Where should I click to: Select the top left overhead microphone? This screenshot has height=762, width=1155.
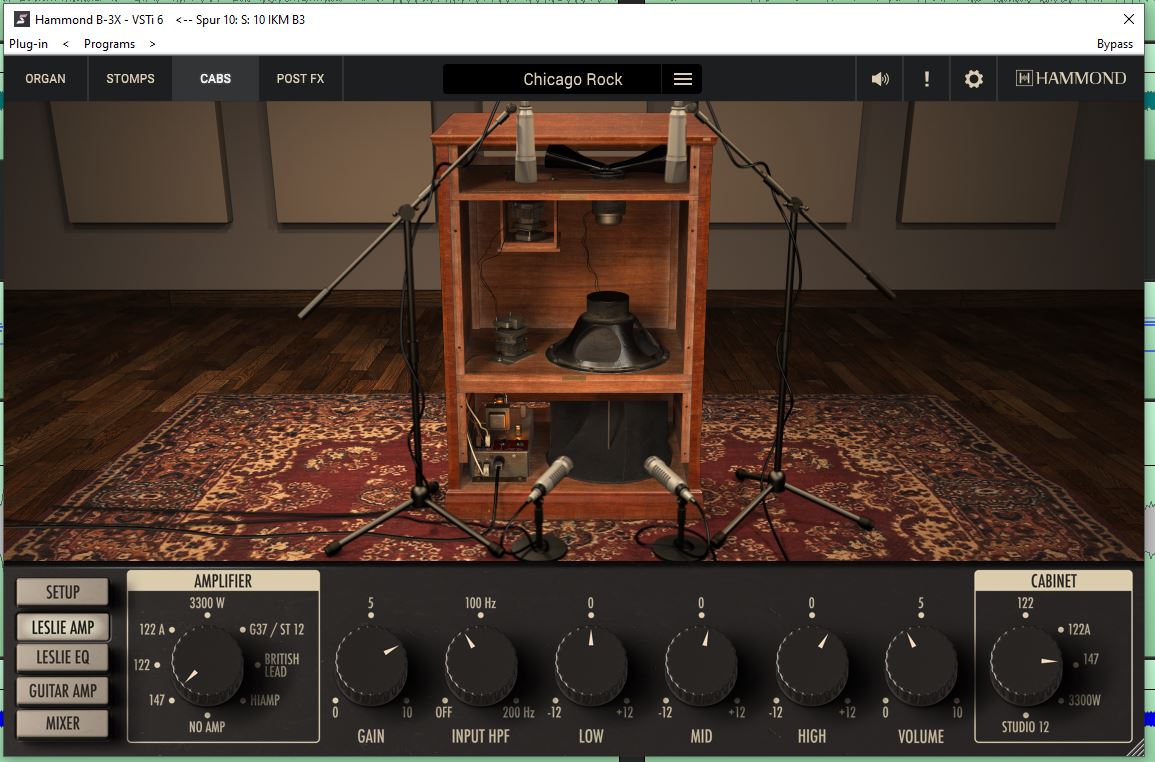(x=525, y=142)
